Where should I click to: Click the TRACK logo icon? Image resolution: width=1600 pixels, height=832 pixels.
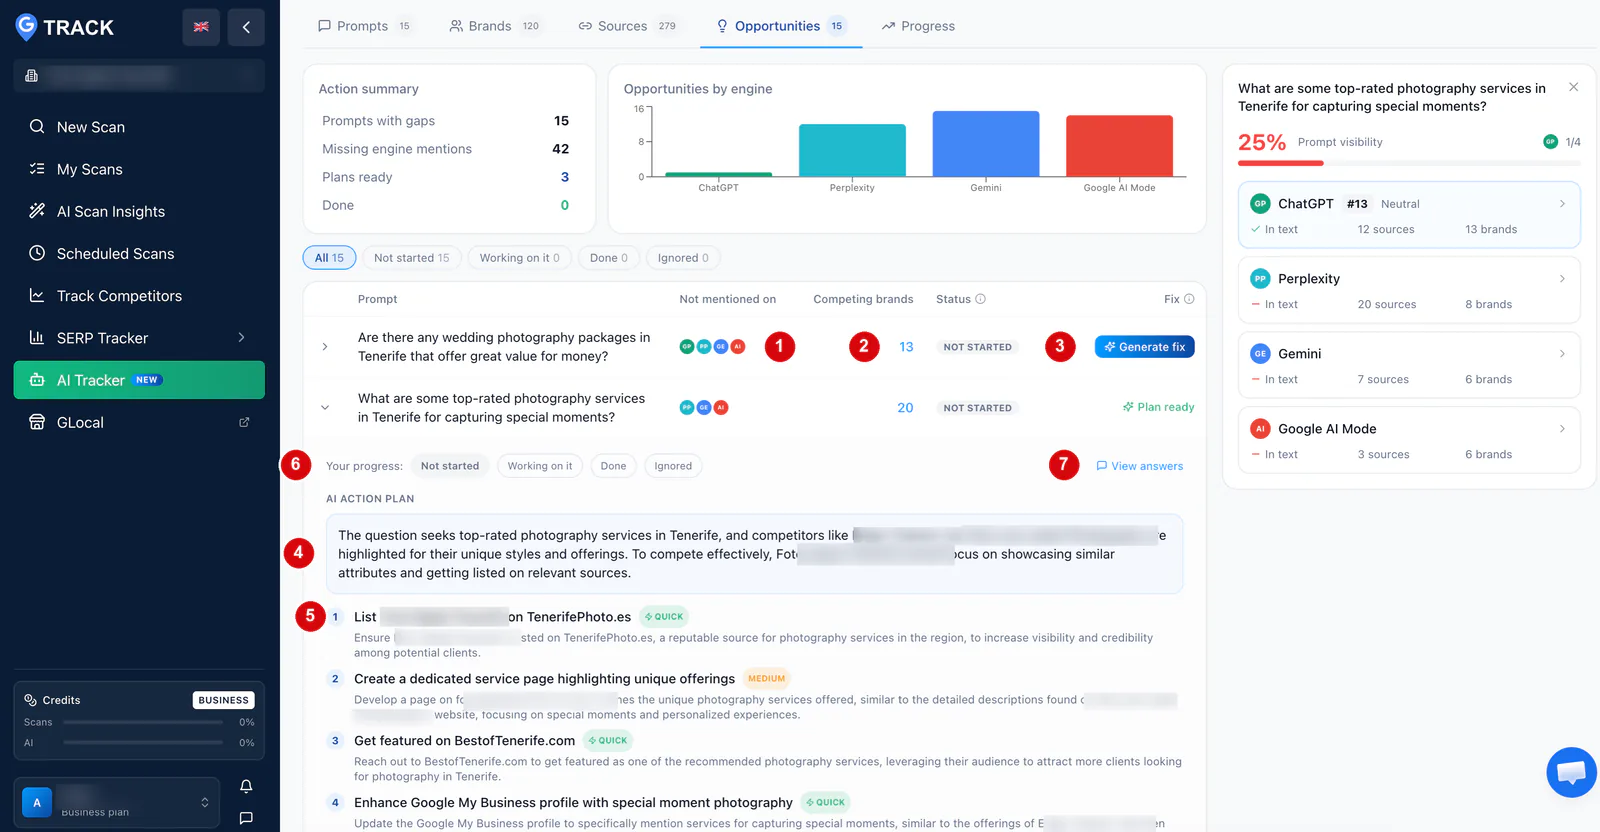point(26,27)
